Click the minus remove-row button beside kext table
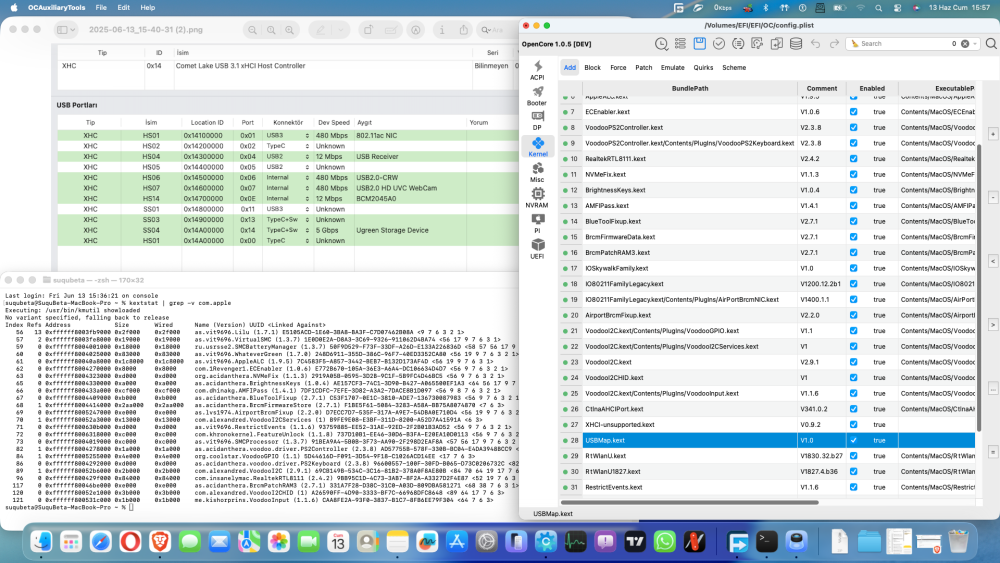This screenshot has width=1000, height=563. 993,198
